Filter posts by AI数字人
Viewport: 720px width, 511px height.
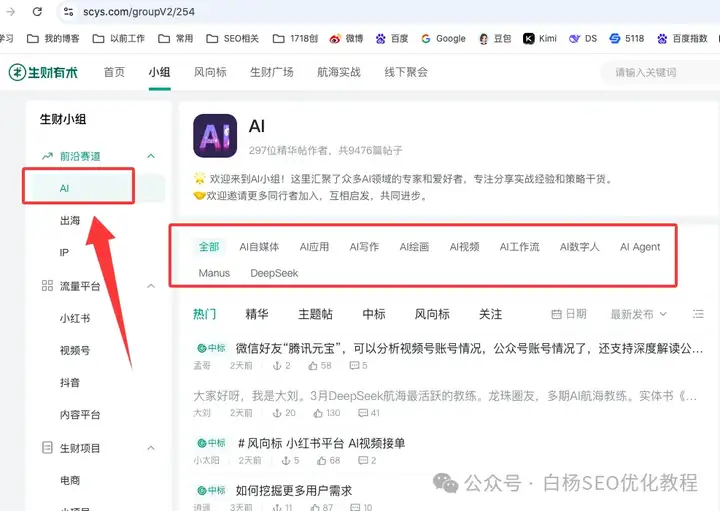pyautogui.click(x=579, y=247)
